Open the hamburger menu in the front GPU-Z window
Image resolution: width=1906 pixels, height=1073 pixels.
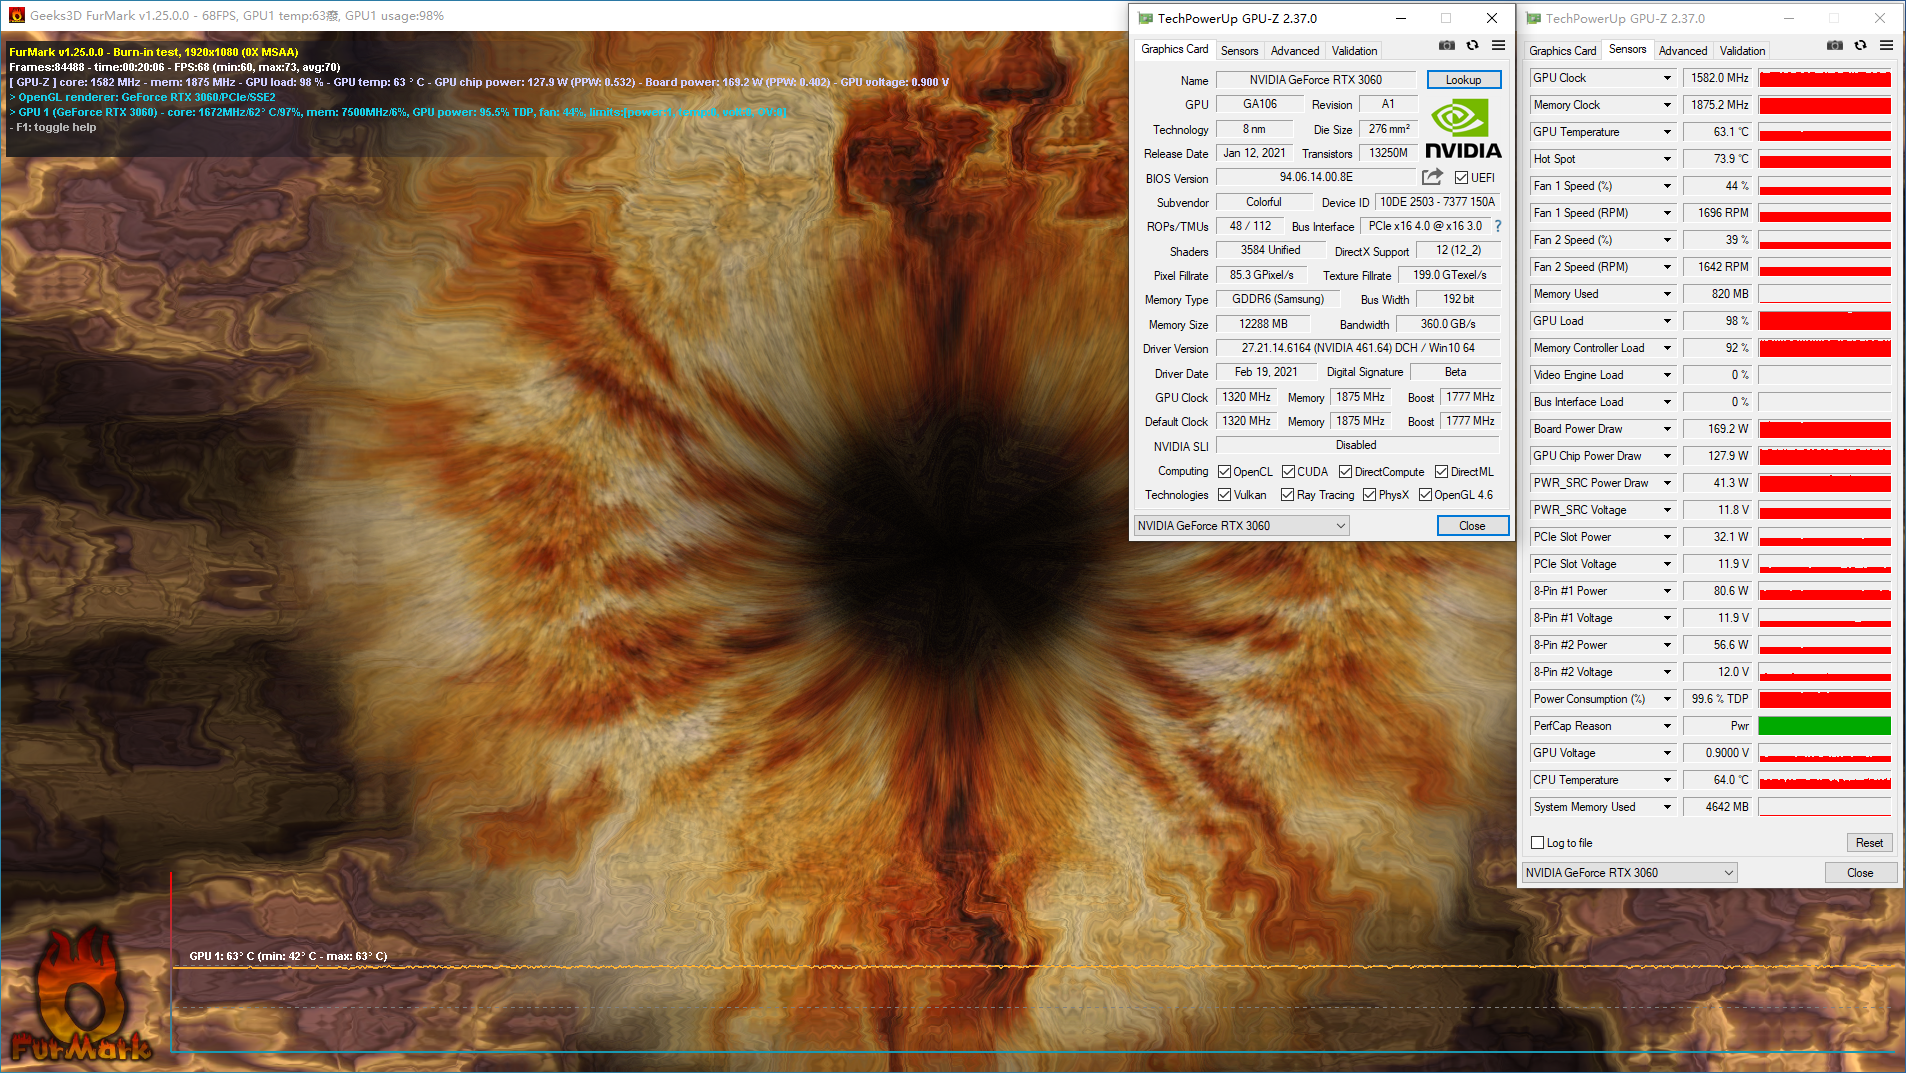(1498, 45)
